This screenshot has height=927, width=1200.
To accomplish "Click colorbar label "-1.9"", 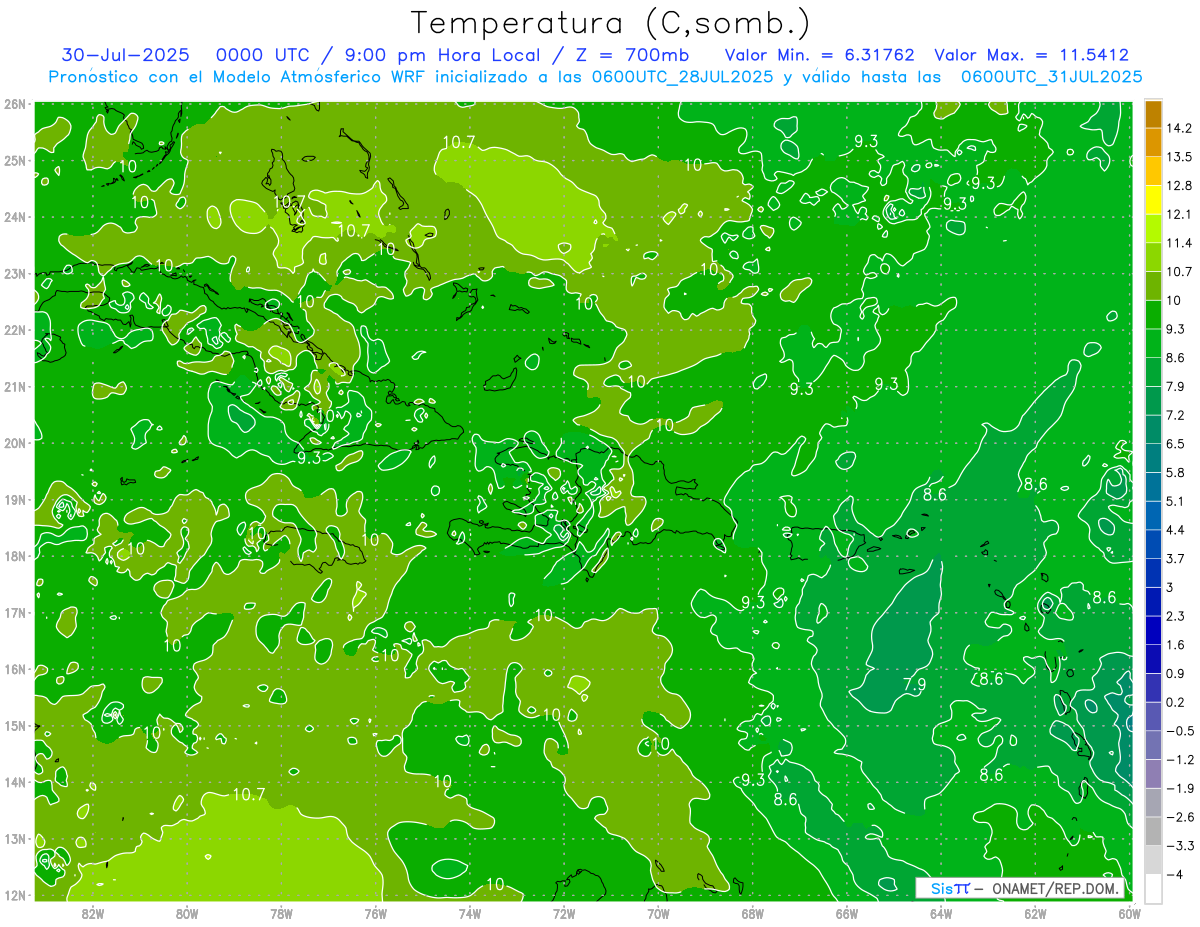I will (x=1180, y=788).
